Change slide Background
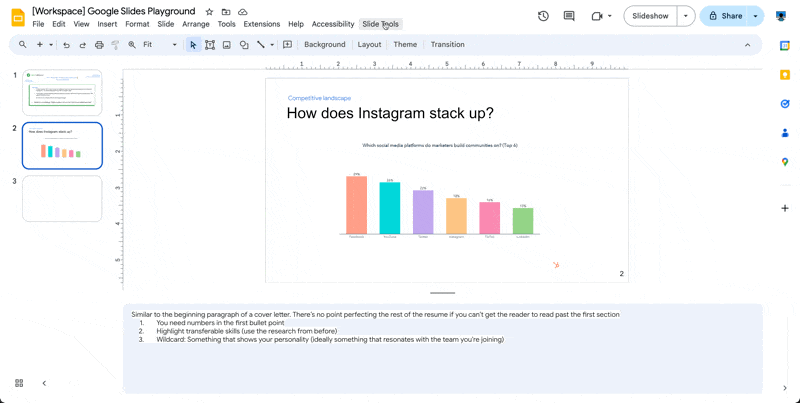 (324, 44)
